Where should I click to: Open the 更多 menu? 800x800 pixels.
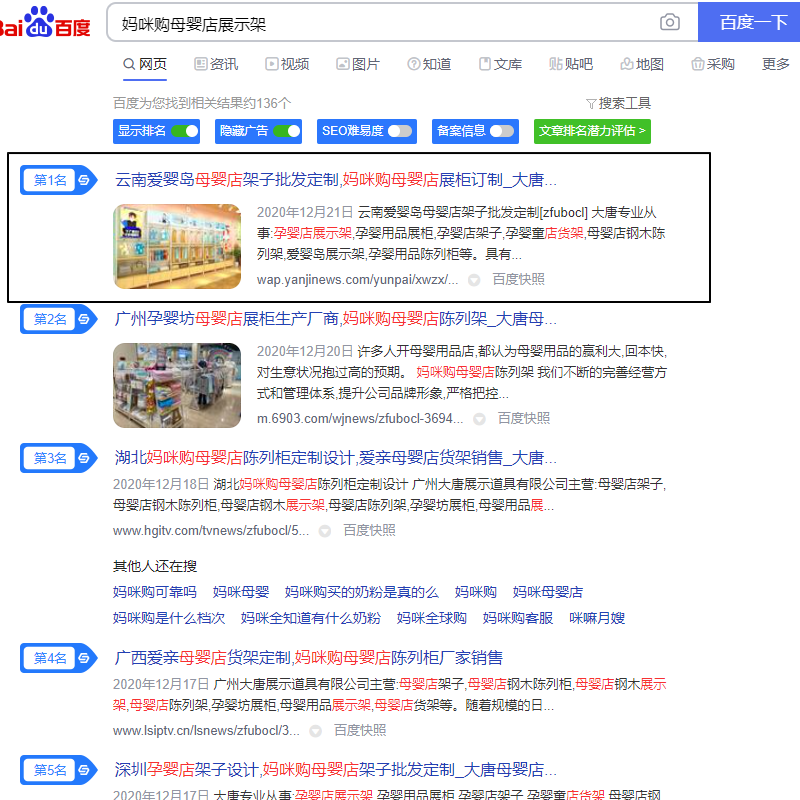coord(776,64)
